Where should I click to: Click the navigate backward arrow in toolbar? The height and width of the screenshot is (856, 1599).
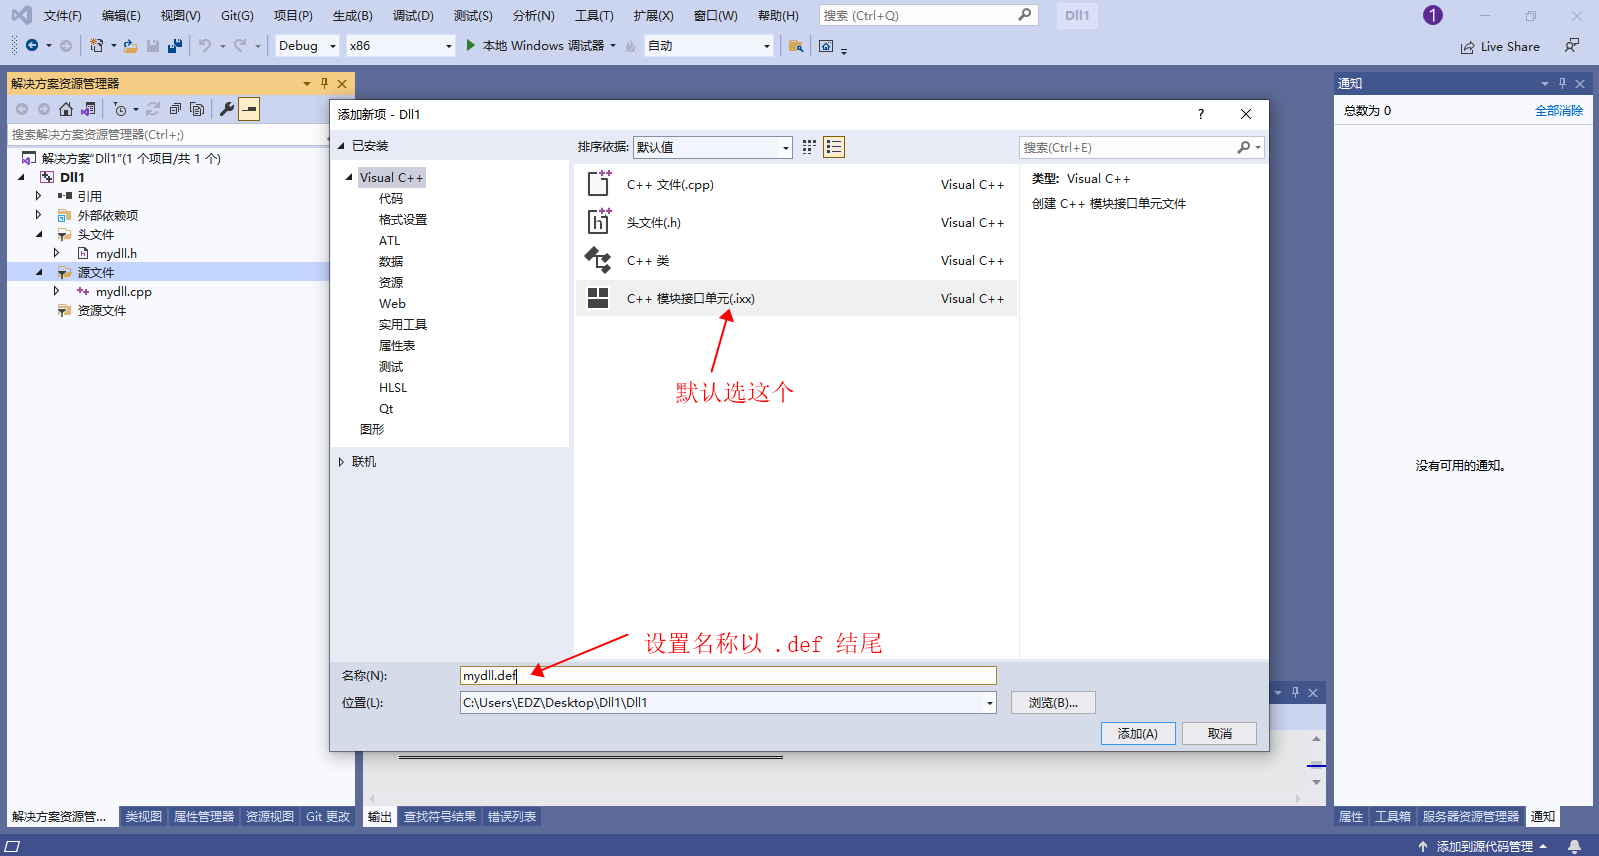pos(32,45)
